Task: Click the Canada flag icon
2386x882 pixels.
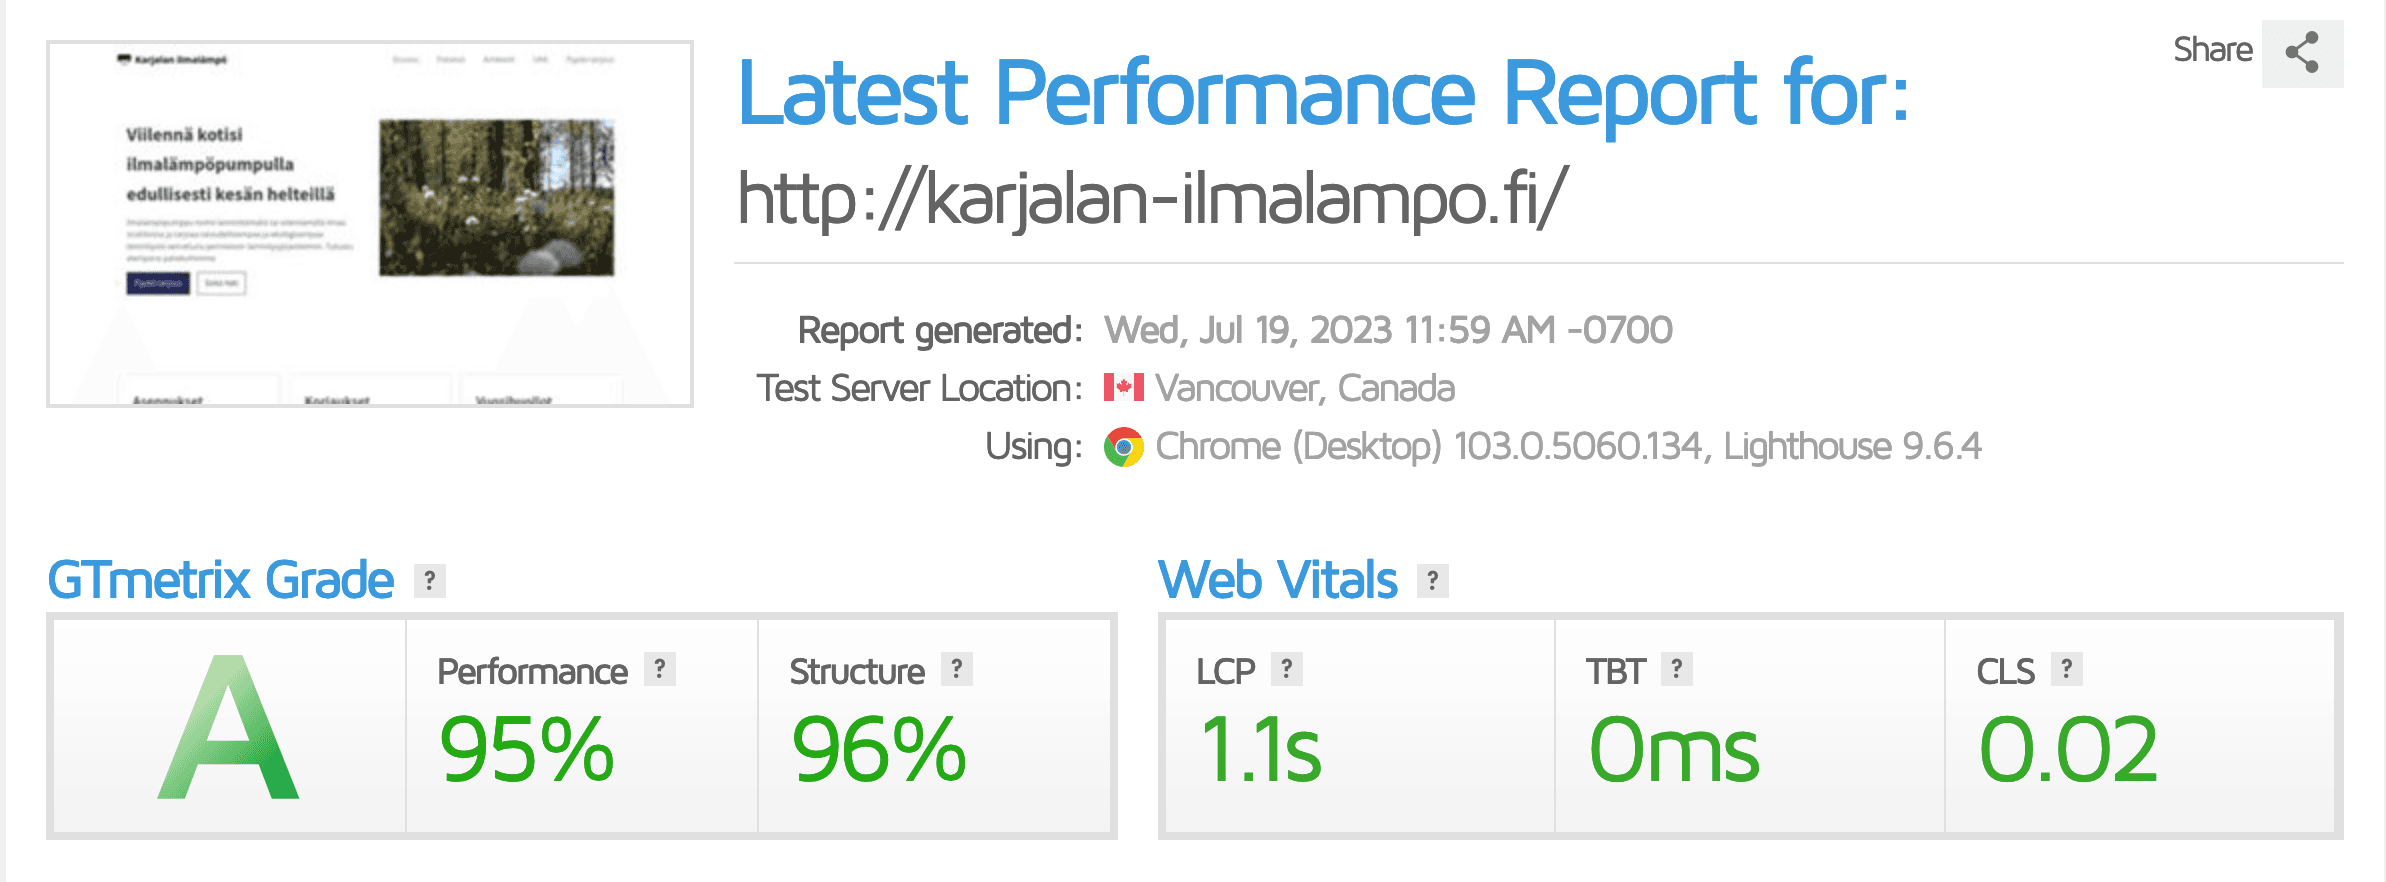Action: click(1123, 388)
